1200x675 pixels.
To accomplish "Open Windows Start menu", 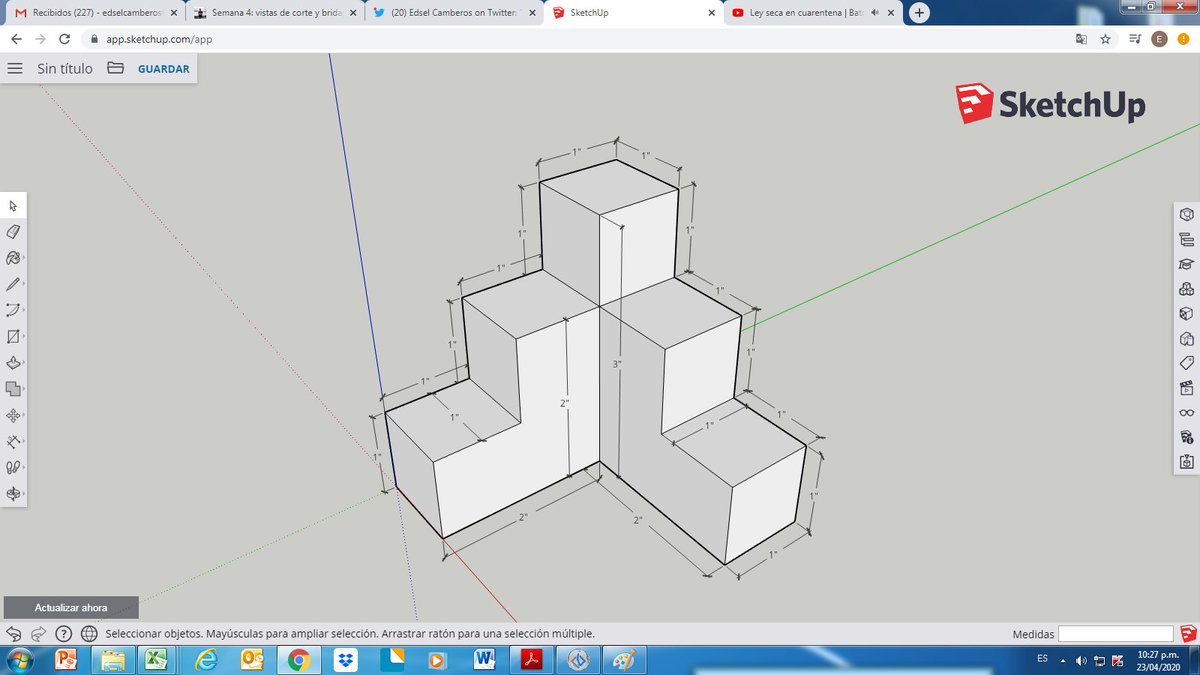I will 20,660.
